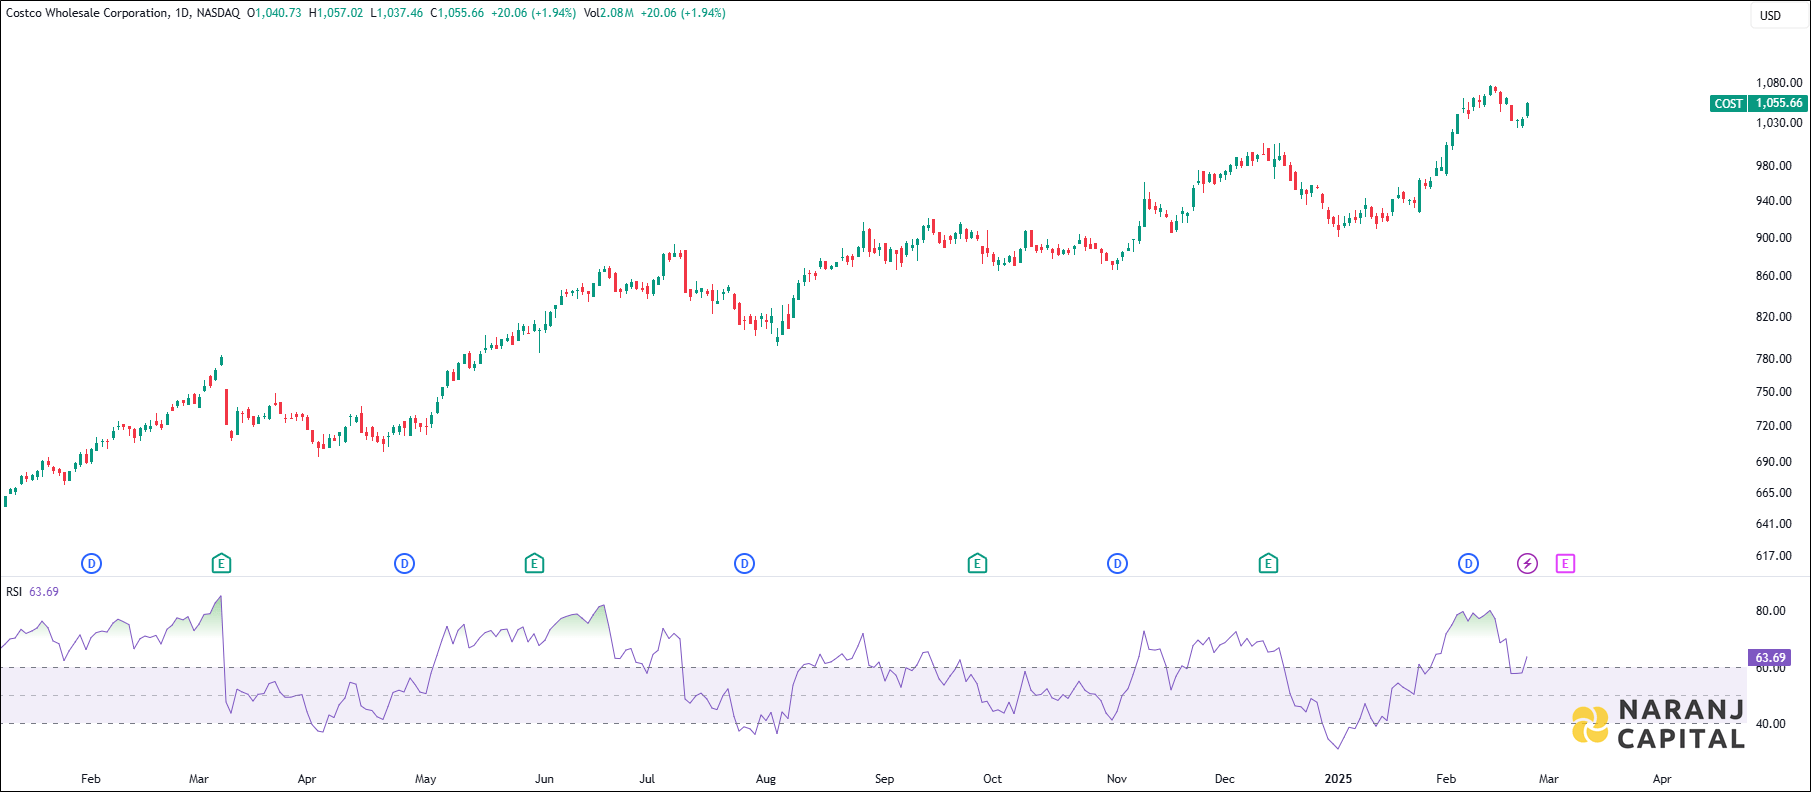
Task: Click the 1,055.66 last price label
Action: (x=1779, y=103)
